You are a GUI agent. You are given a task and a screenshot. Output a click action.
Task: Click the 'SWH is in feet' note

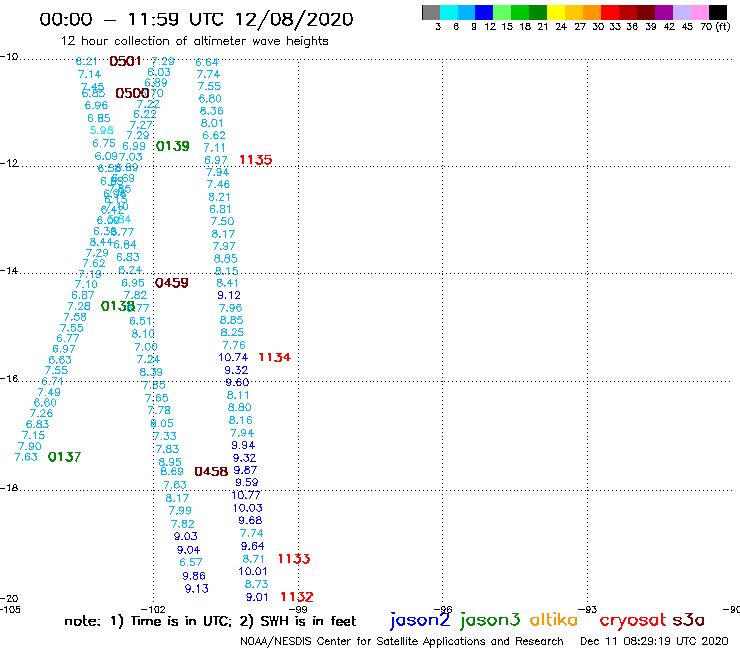tap(308, 621)
